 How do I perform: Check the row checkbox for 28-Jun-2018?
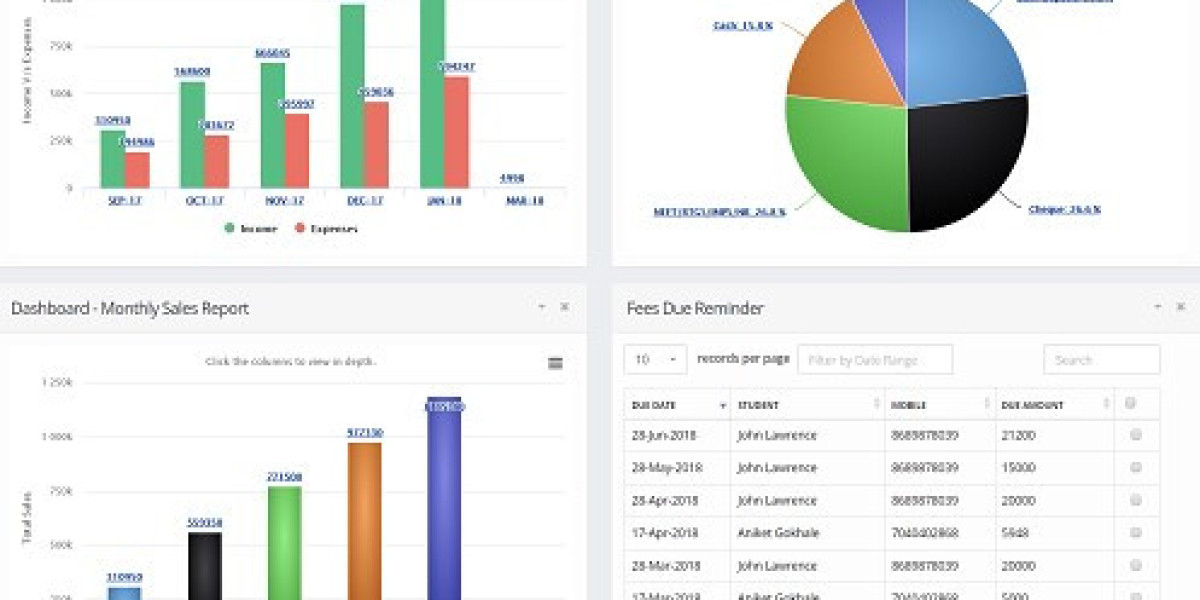(1133, 435)
